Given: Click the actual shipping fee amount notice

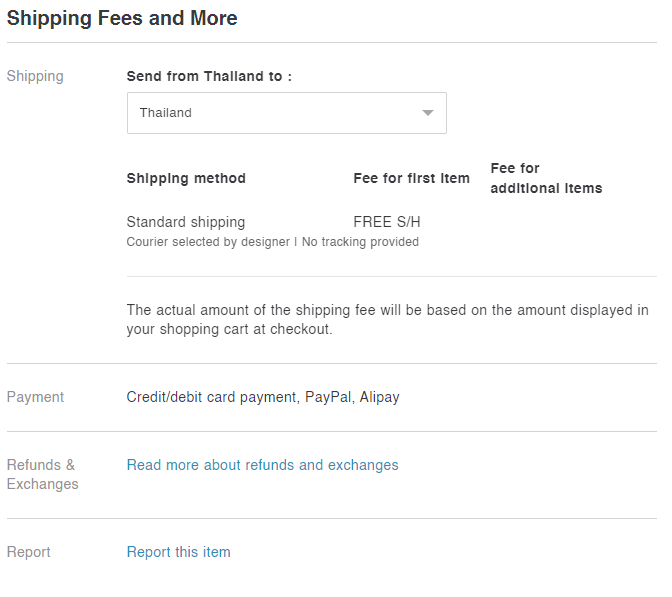Looking at the screenshot, I should tap(387, 320).
